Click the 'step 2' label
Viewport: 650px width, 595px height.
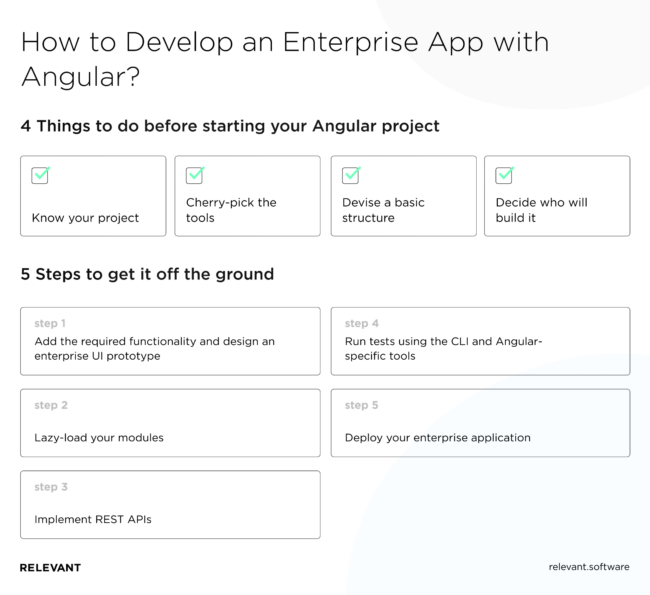click(x=51, y=405)
